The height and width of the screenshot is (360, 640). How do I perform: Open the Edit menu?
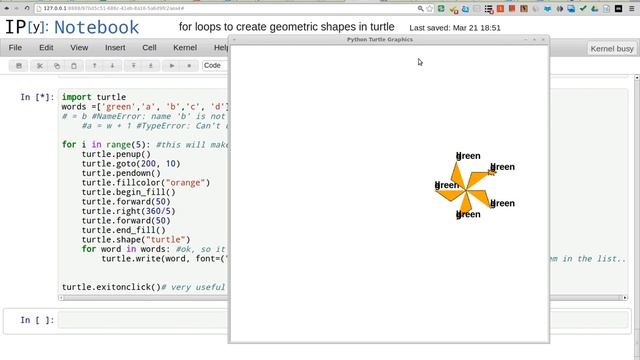46,48
